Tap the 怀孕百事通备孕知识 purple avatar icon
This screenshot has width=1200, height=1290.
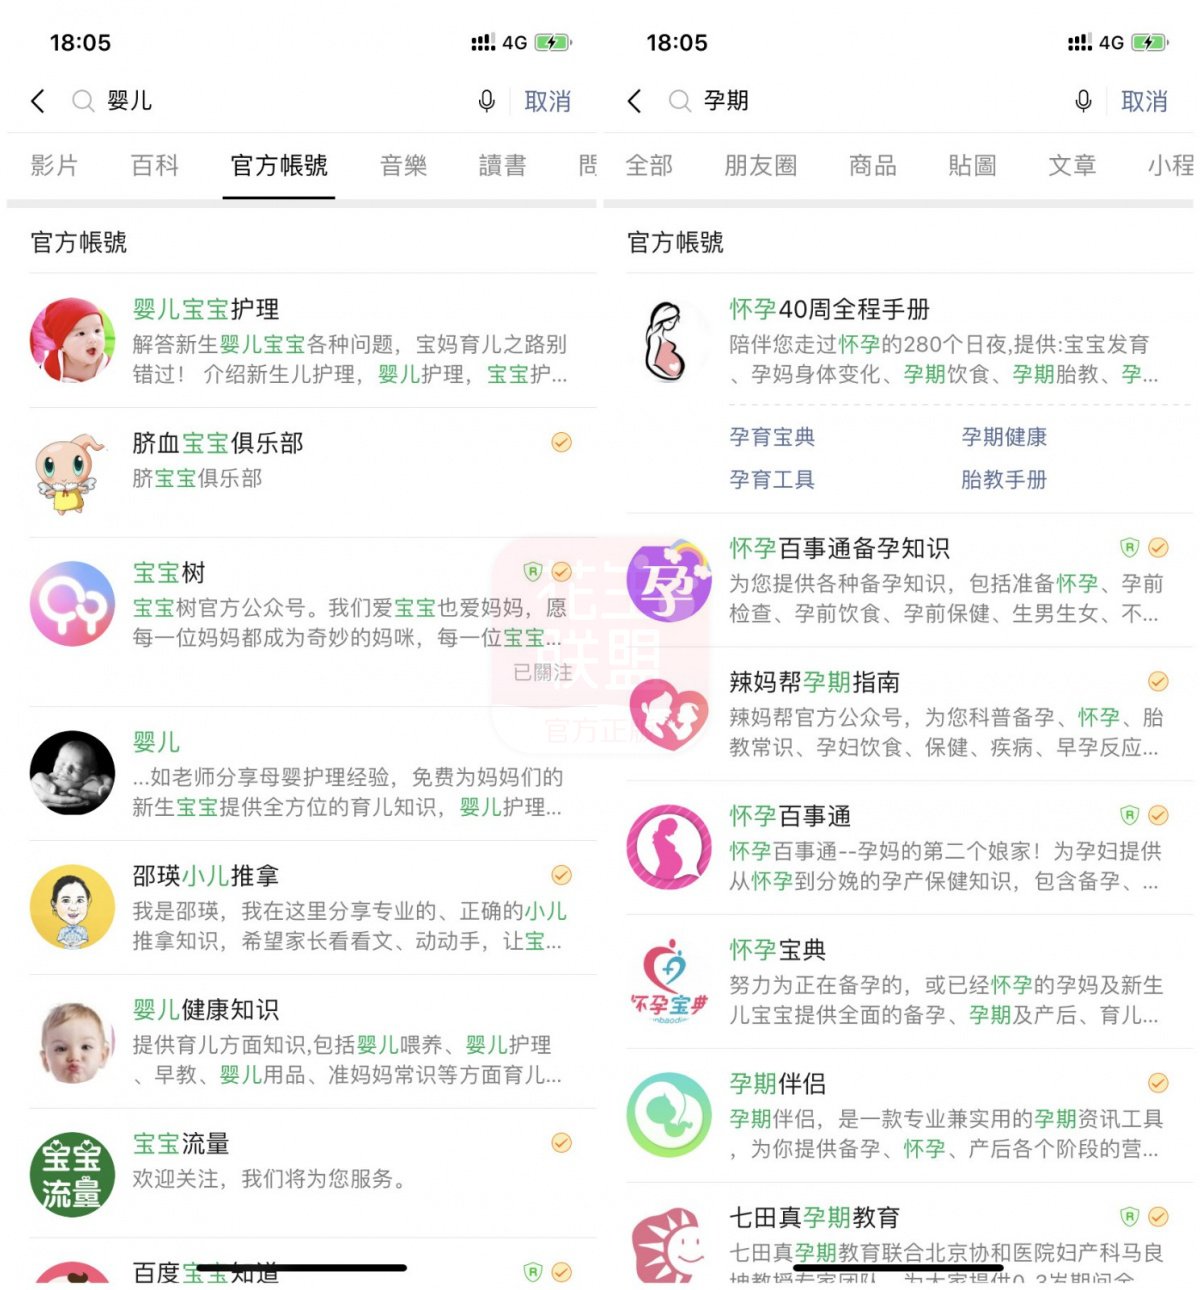[669, 579]
